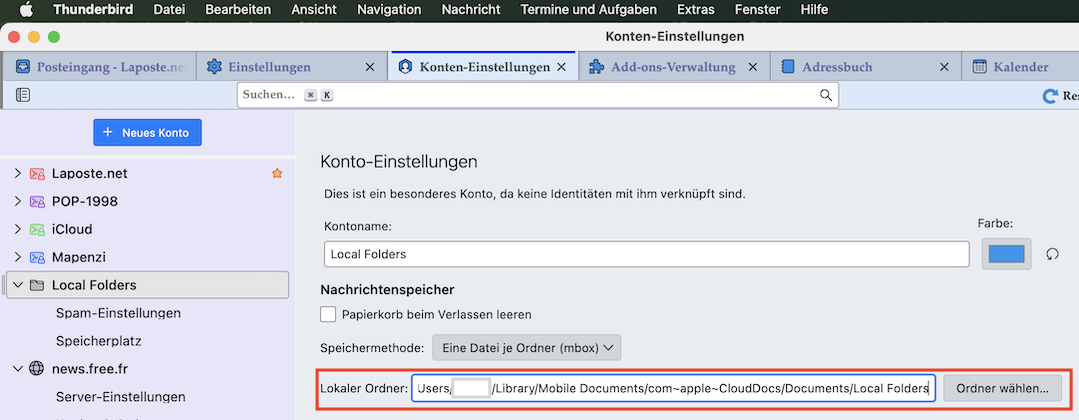
Task: Collapse the Local Folders account
Action: tap(18, 285)
